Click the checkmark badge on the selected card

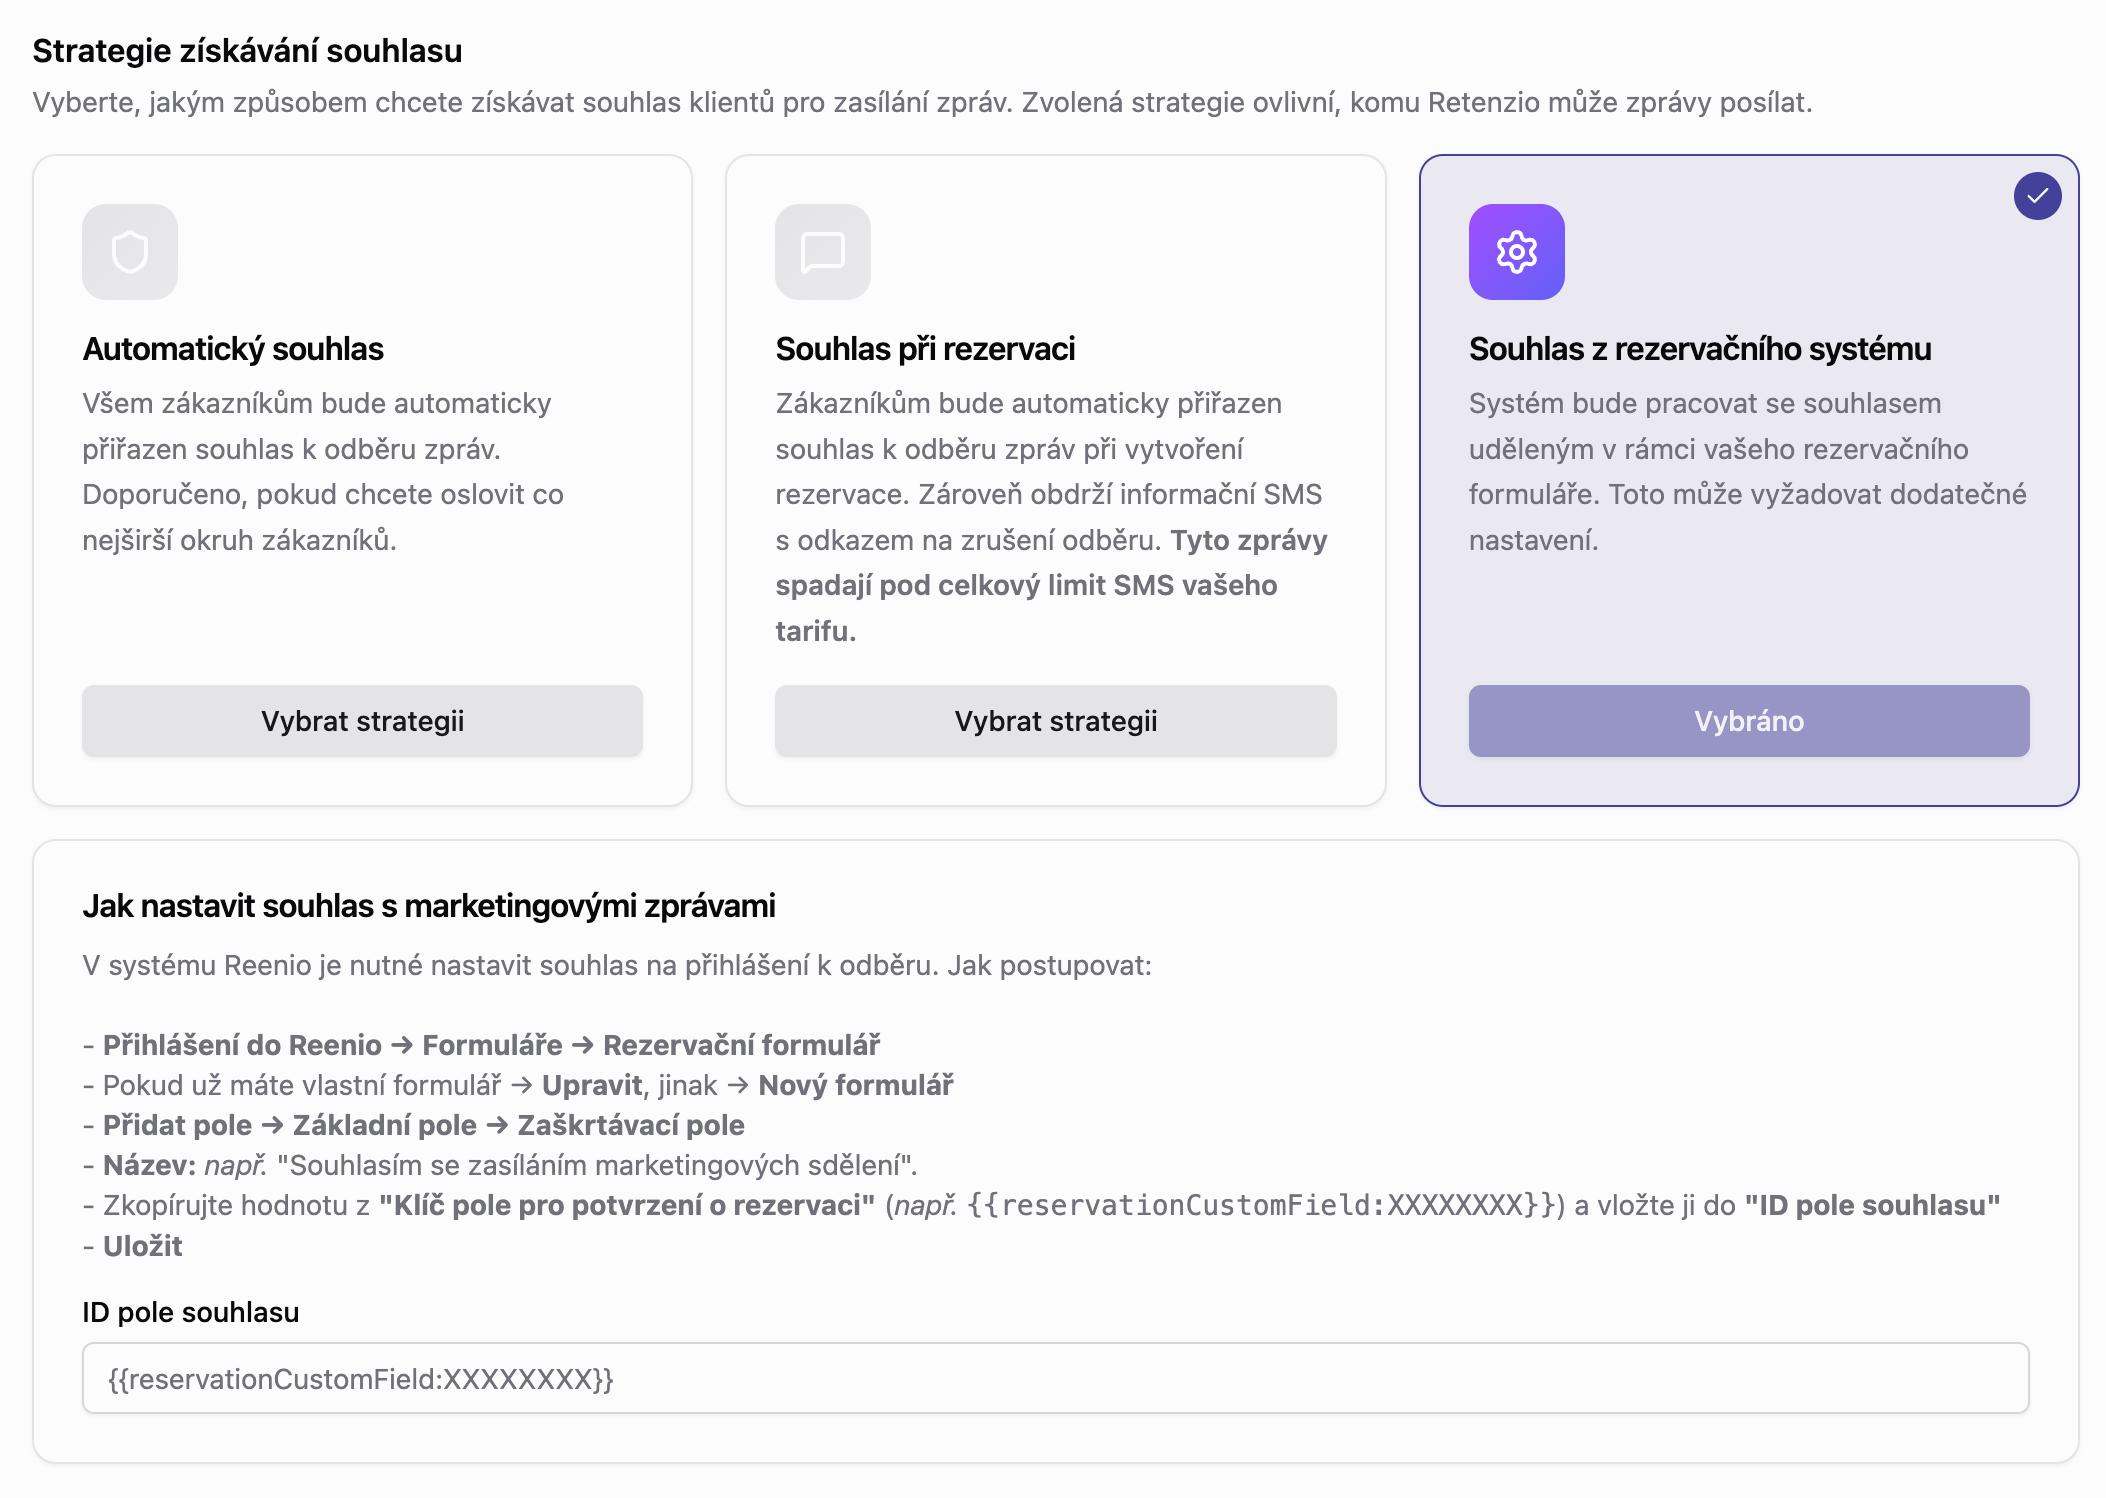click(2037, 196)
